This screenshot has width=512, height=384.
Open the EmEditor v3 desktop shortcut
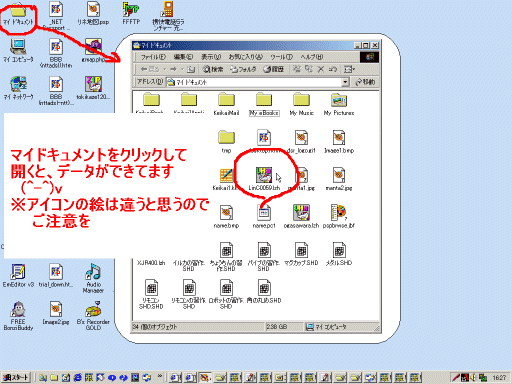tap(18, 276)
